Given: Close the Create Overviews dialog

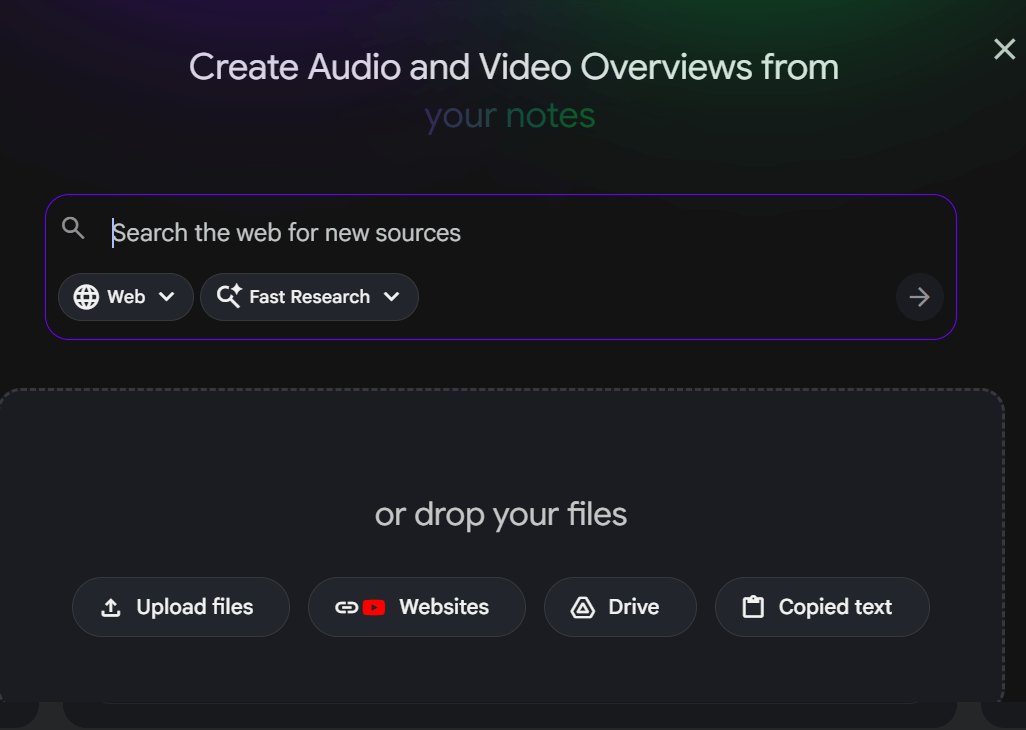Looking at the screenshot, I should 1004,48.
